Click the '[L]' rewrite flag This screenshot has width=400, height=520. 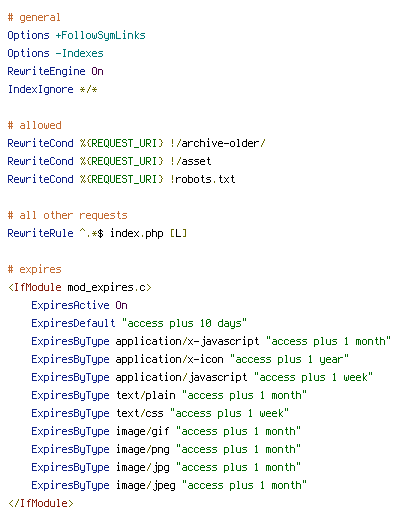point(178,233)
